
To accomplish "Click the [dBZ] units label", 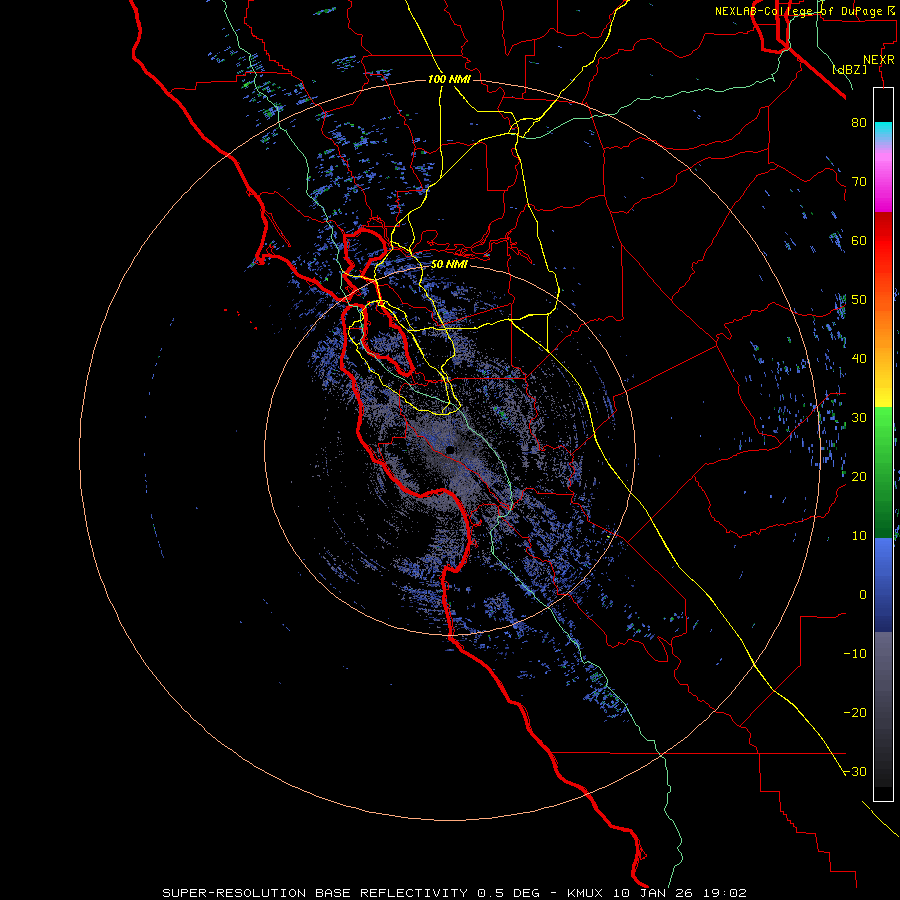I will click(x=849, y=69).
